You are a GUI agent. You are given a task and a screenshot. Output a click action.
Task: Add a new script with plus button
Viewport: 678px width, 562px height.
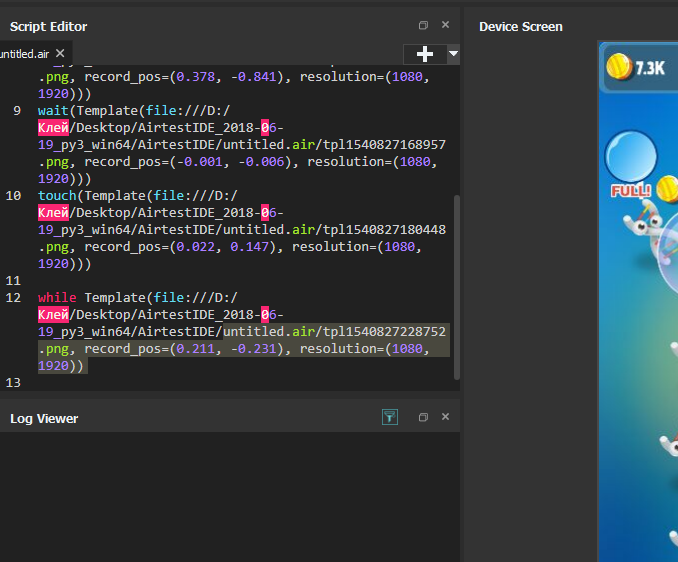tap(425, 54)
